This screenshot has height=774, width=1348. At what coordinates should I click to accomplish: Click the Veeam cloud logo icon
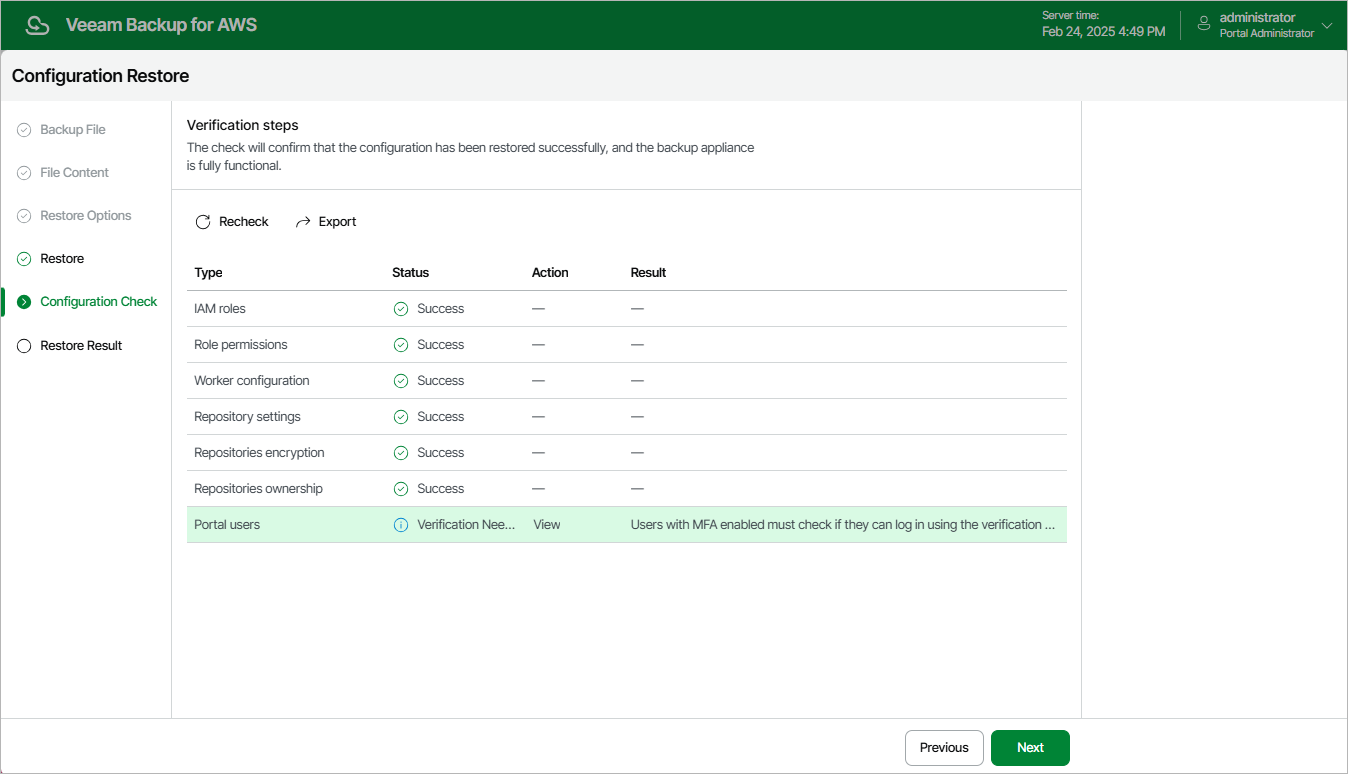click(38, 25)
